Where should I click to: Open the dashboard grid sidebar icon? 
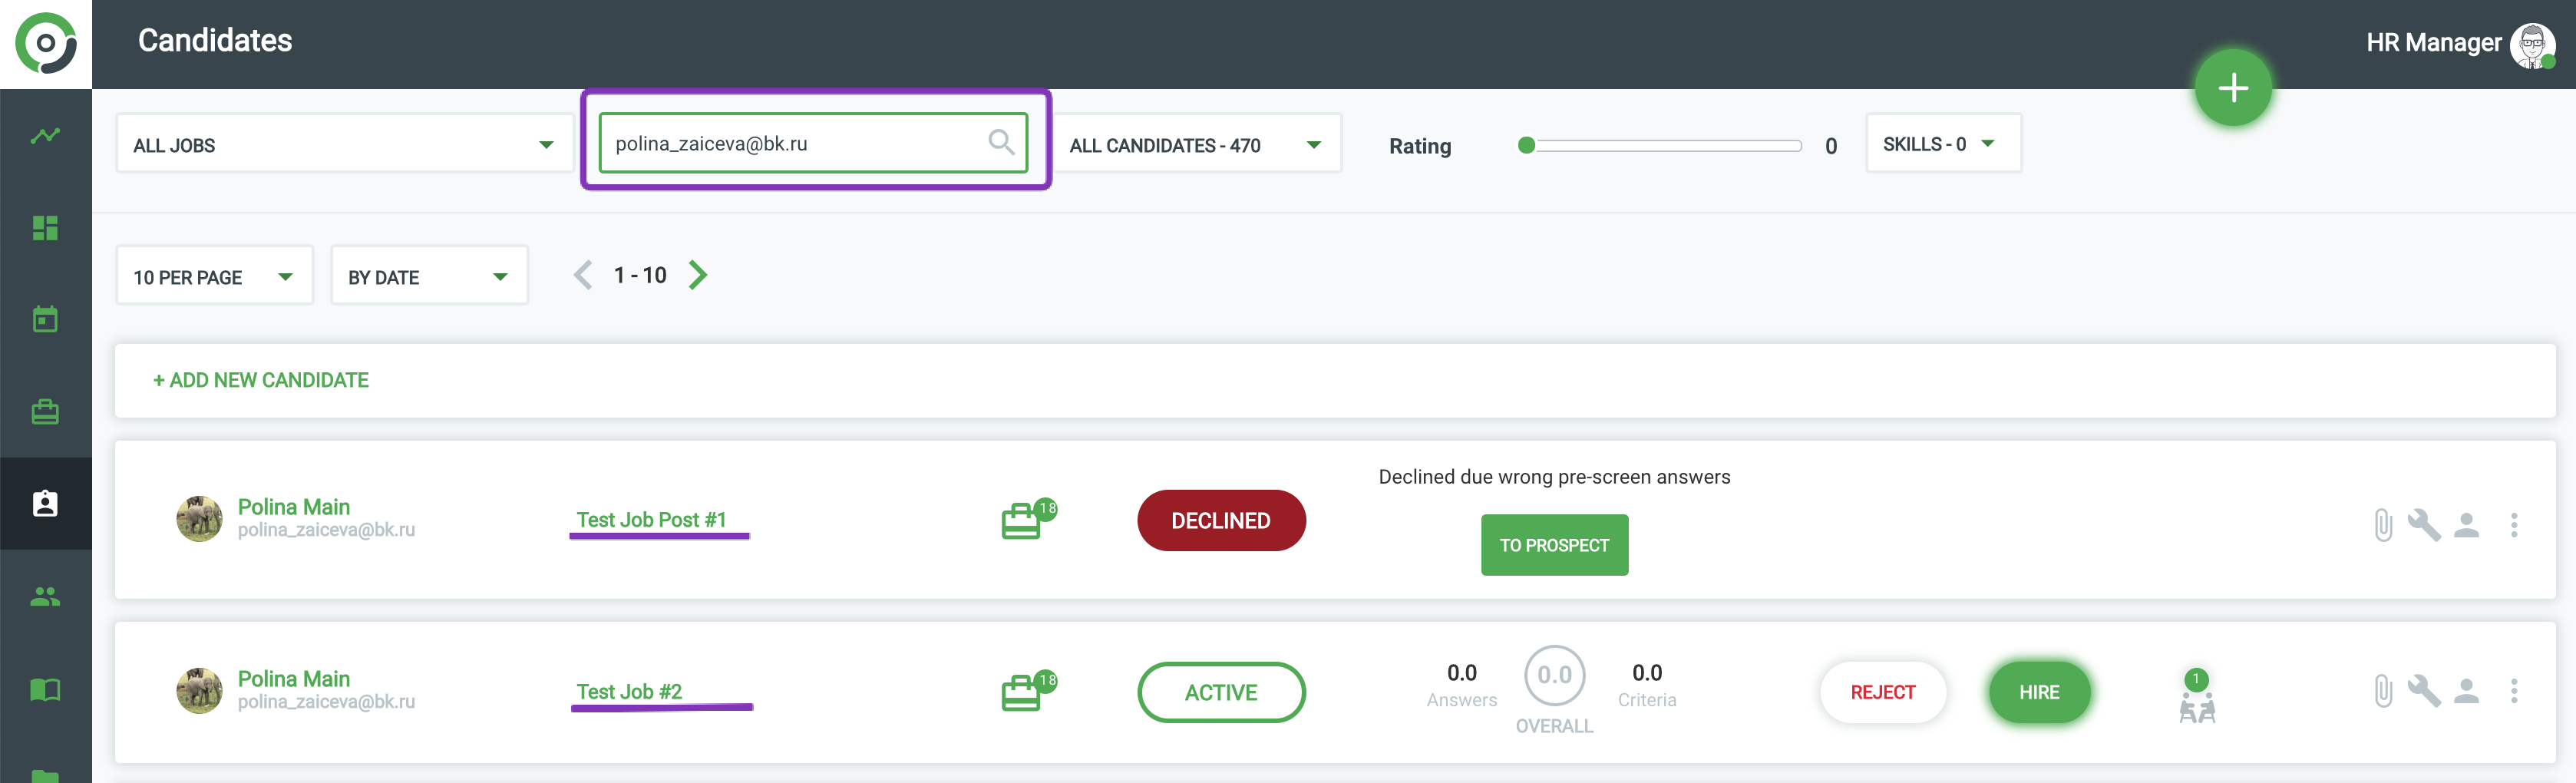click(x=45, y=228)
